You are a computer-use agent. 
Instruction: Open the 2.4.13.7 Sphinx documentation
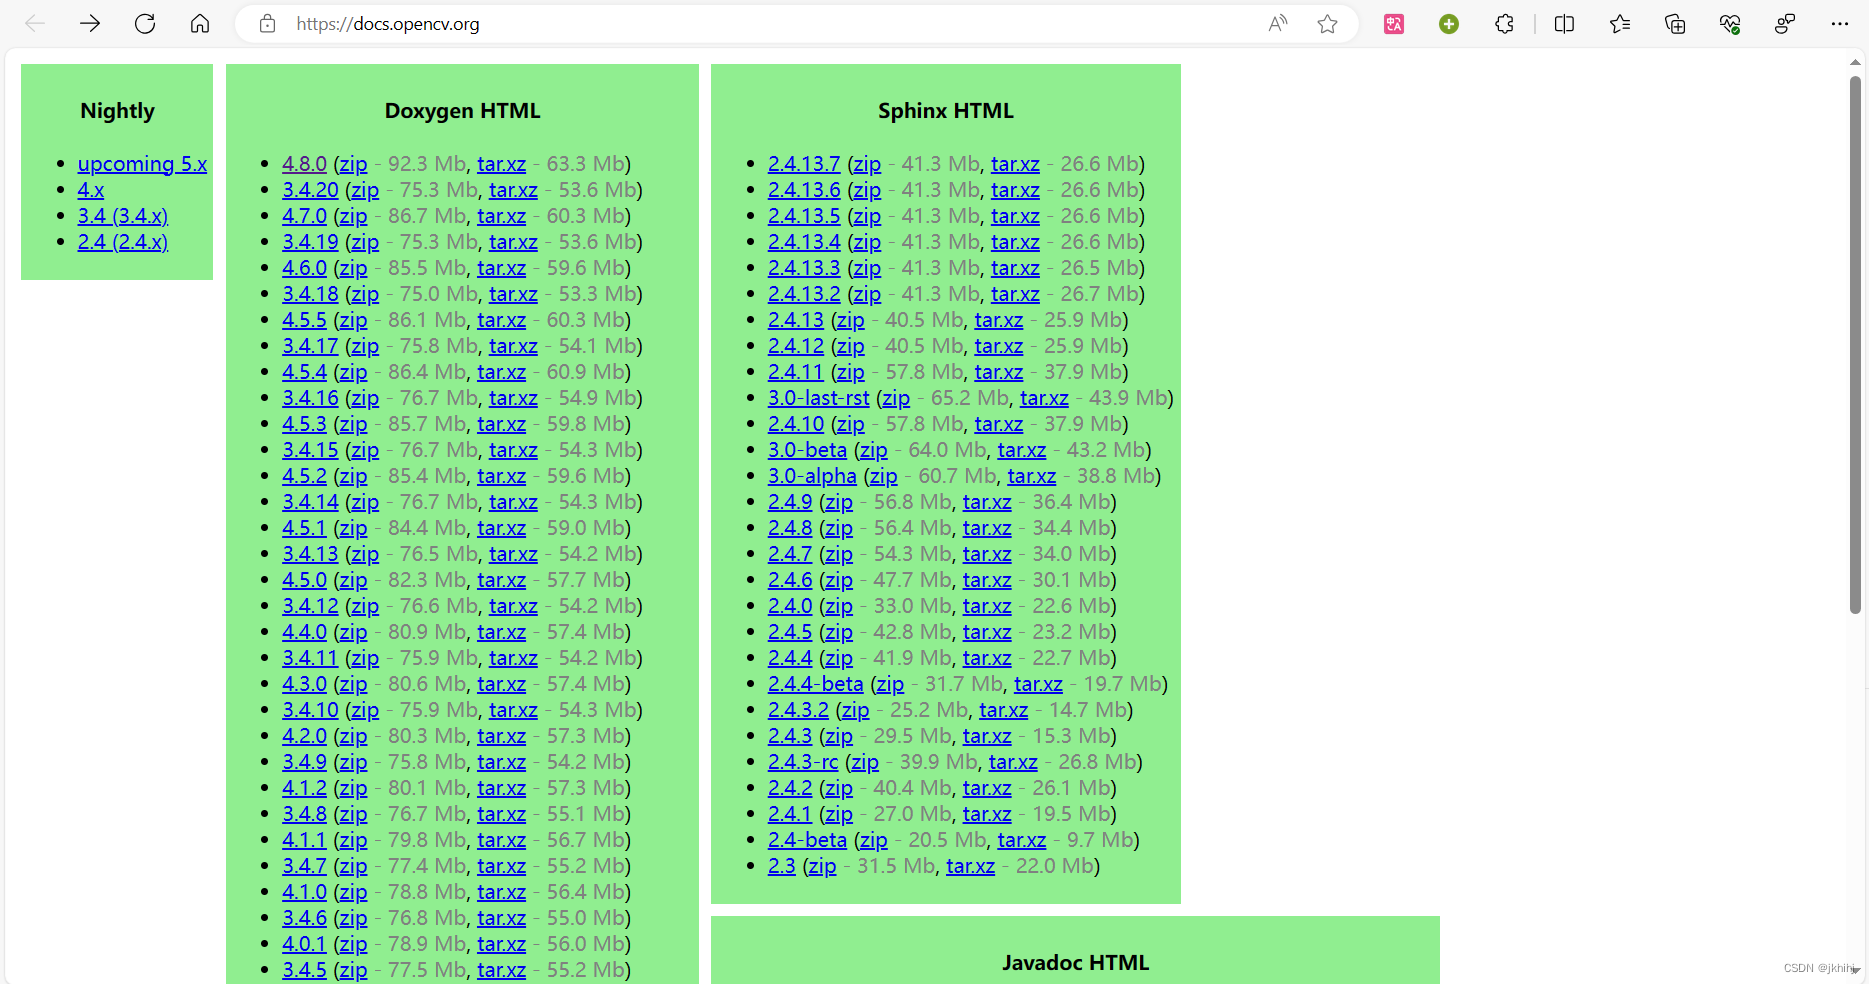click(x=803, y=163)
